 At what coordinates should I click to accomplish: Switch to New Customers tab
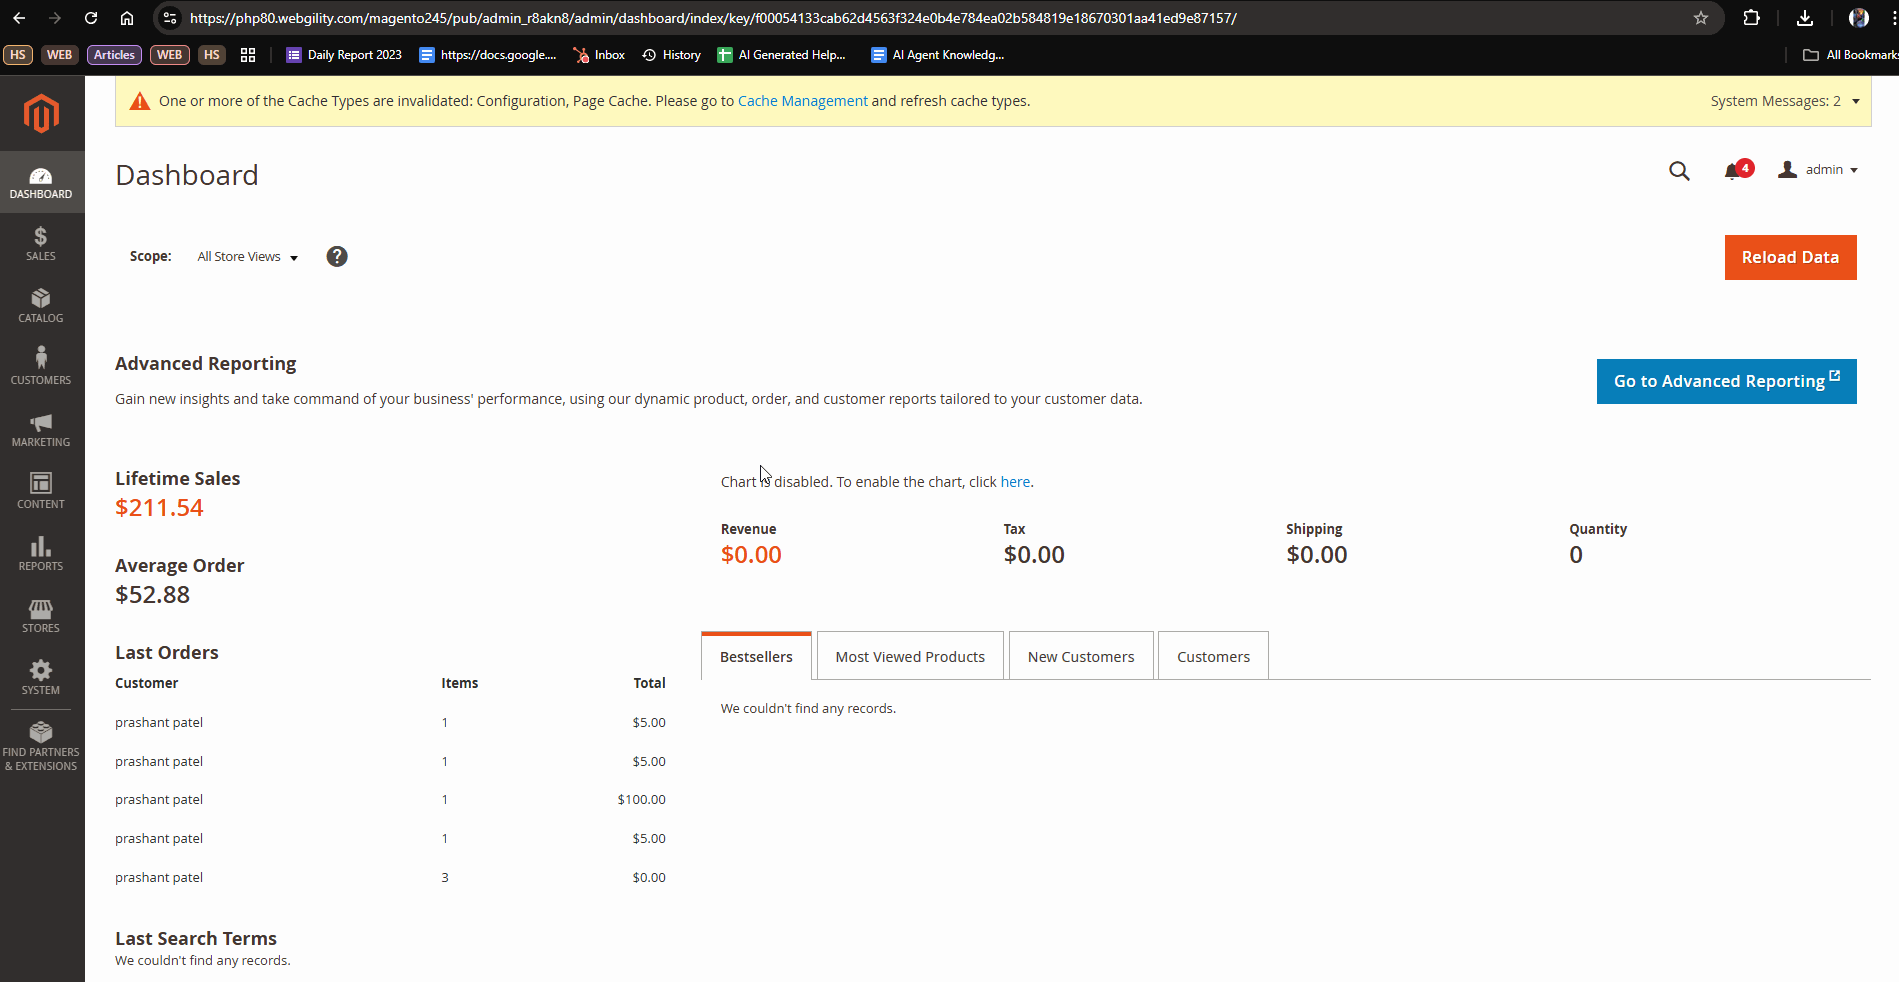(x=1080, y=657)
